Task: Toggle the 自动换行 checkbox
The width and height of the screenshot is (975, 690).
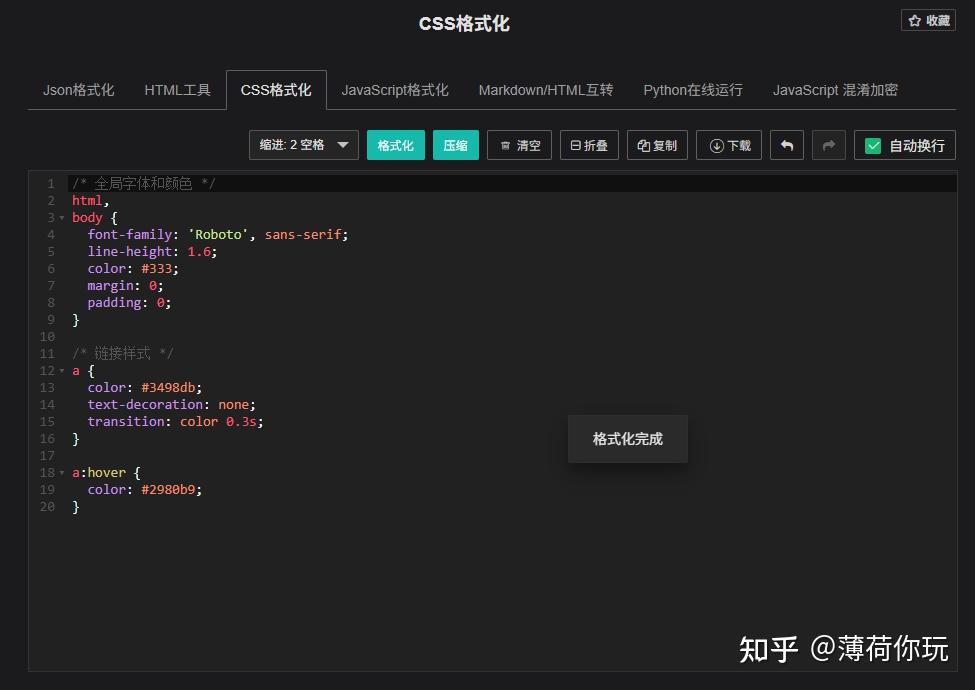Action: point(873,146)
